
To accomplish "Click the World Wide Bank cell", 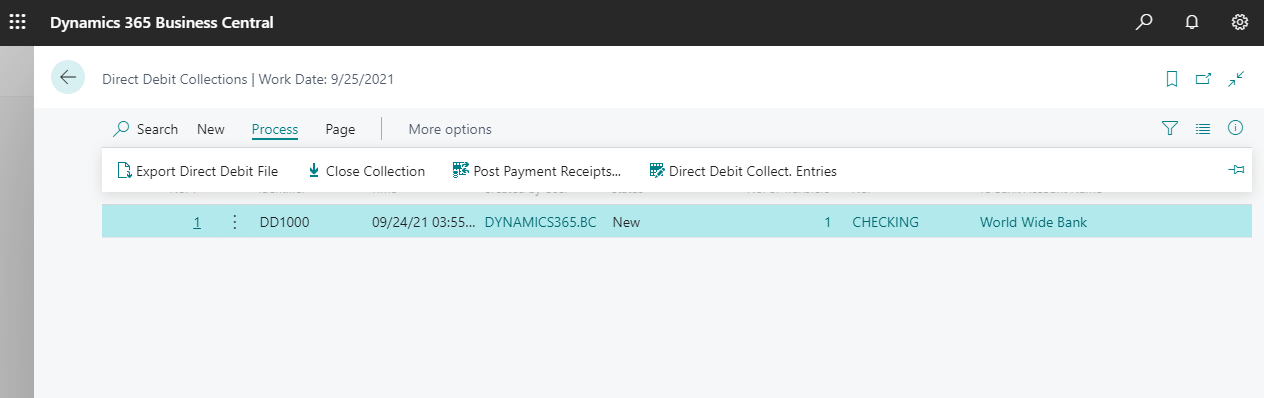I will [x=1033, y=222].
